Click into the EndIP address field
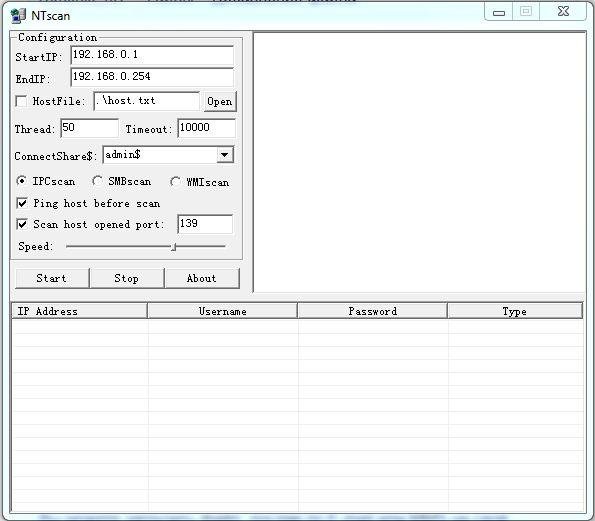 (152, 77)
